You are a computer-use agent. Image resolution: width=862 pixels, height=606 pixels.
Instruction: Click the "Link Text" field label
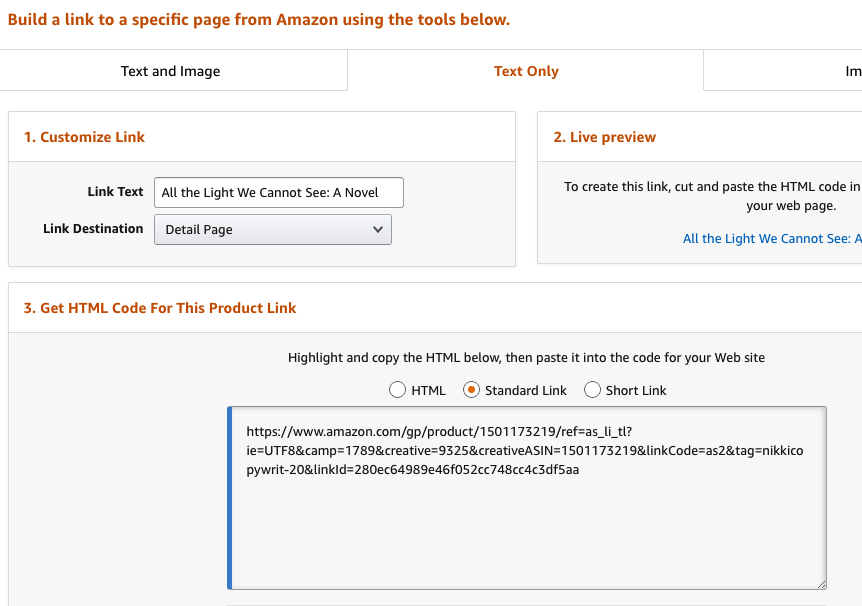coord(116,191)
